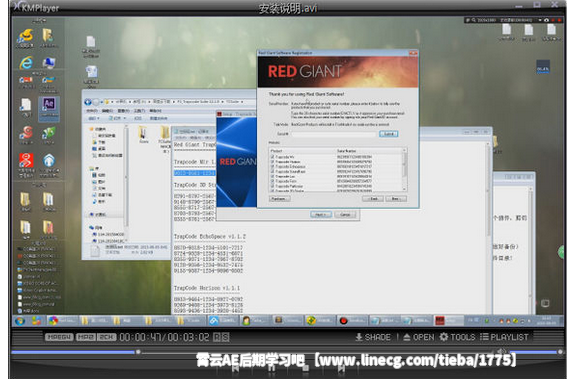
Task: Click Next in the Trapcode setup wizard
Action: [321, 214]
